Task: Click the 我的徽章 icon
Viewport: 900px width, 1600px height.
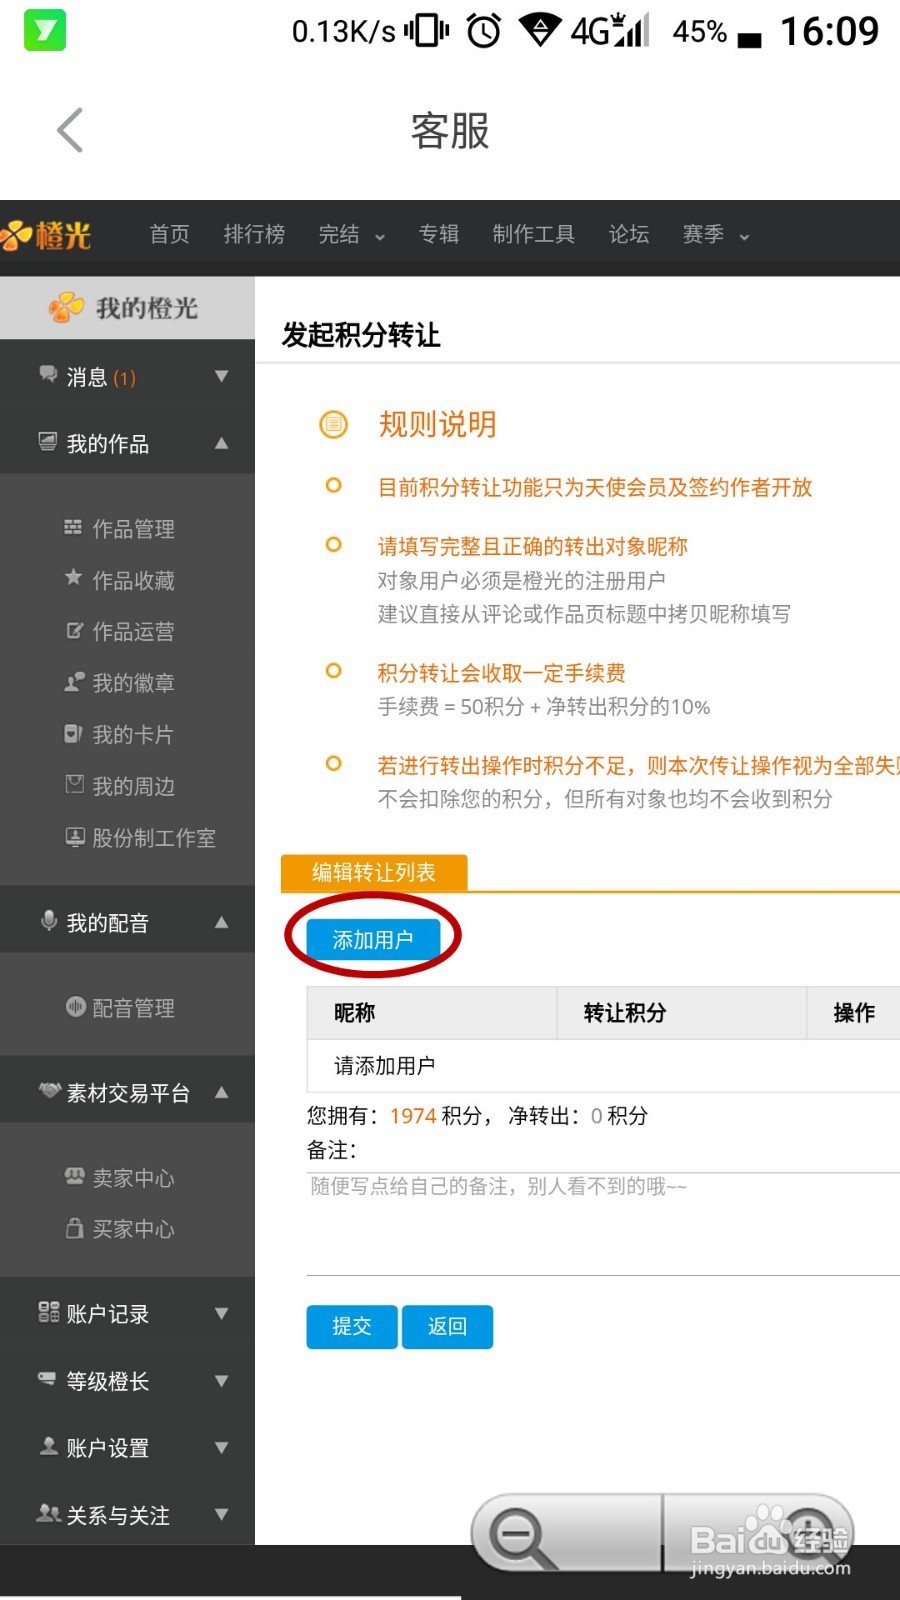Action: [74, 682]
